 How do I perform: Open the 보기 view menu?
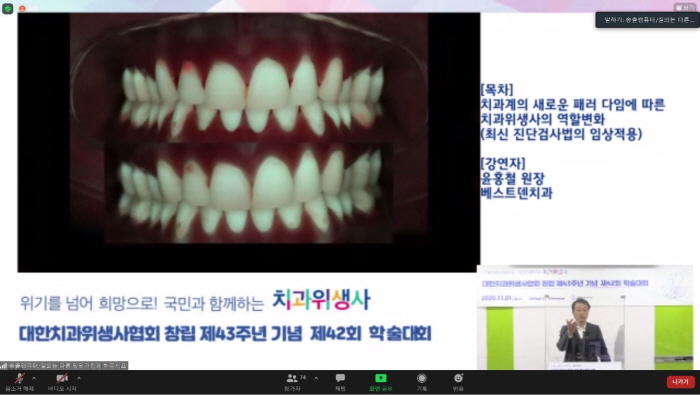pos(685,8)
